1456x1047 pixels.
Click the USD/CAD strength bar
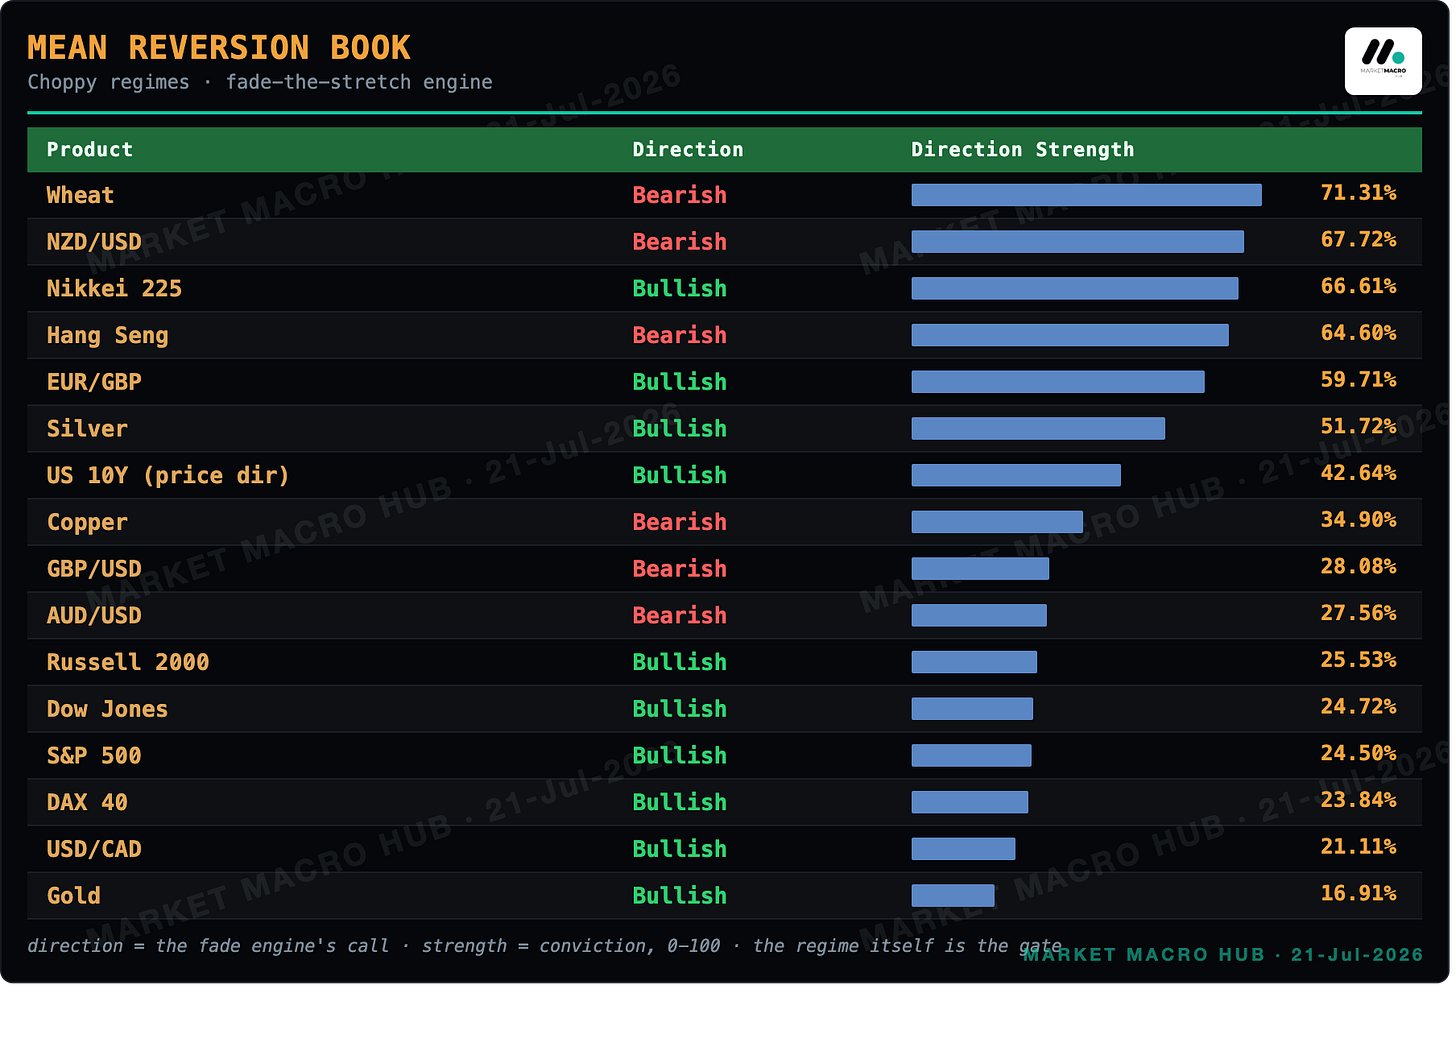coord(963,849)
